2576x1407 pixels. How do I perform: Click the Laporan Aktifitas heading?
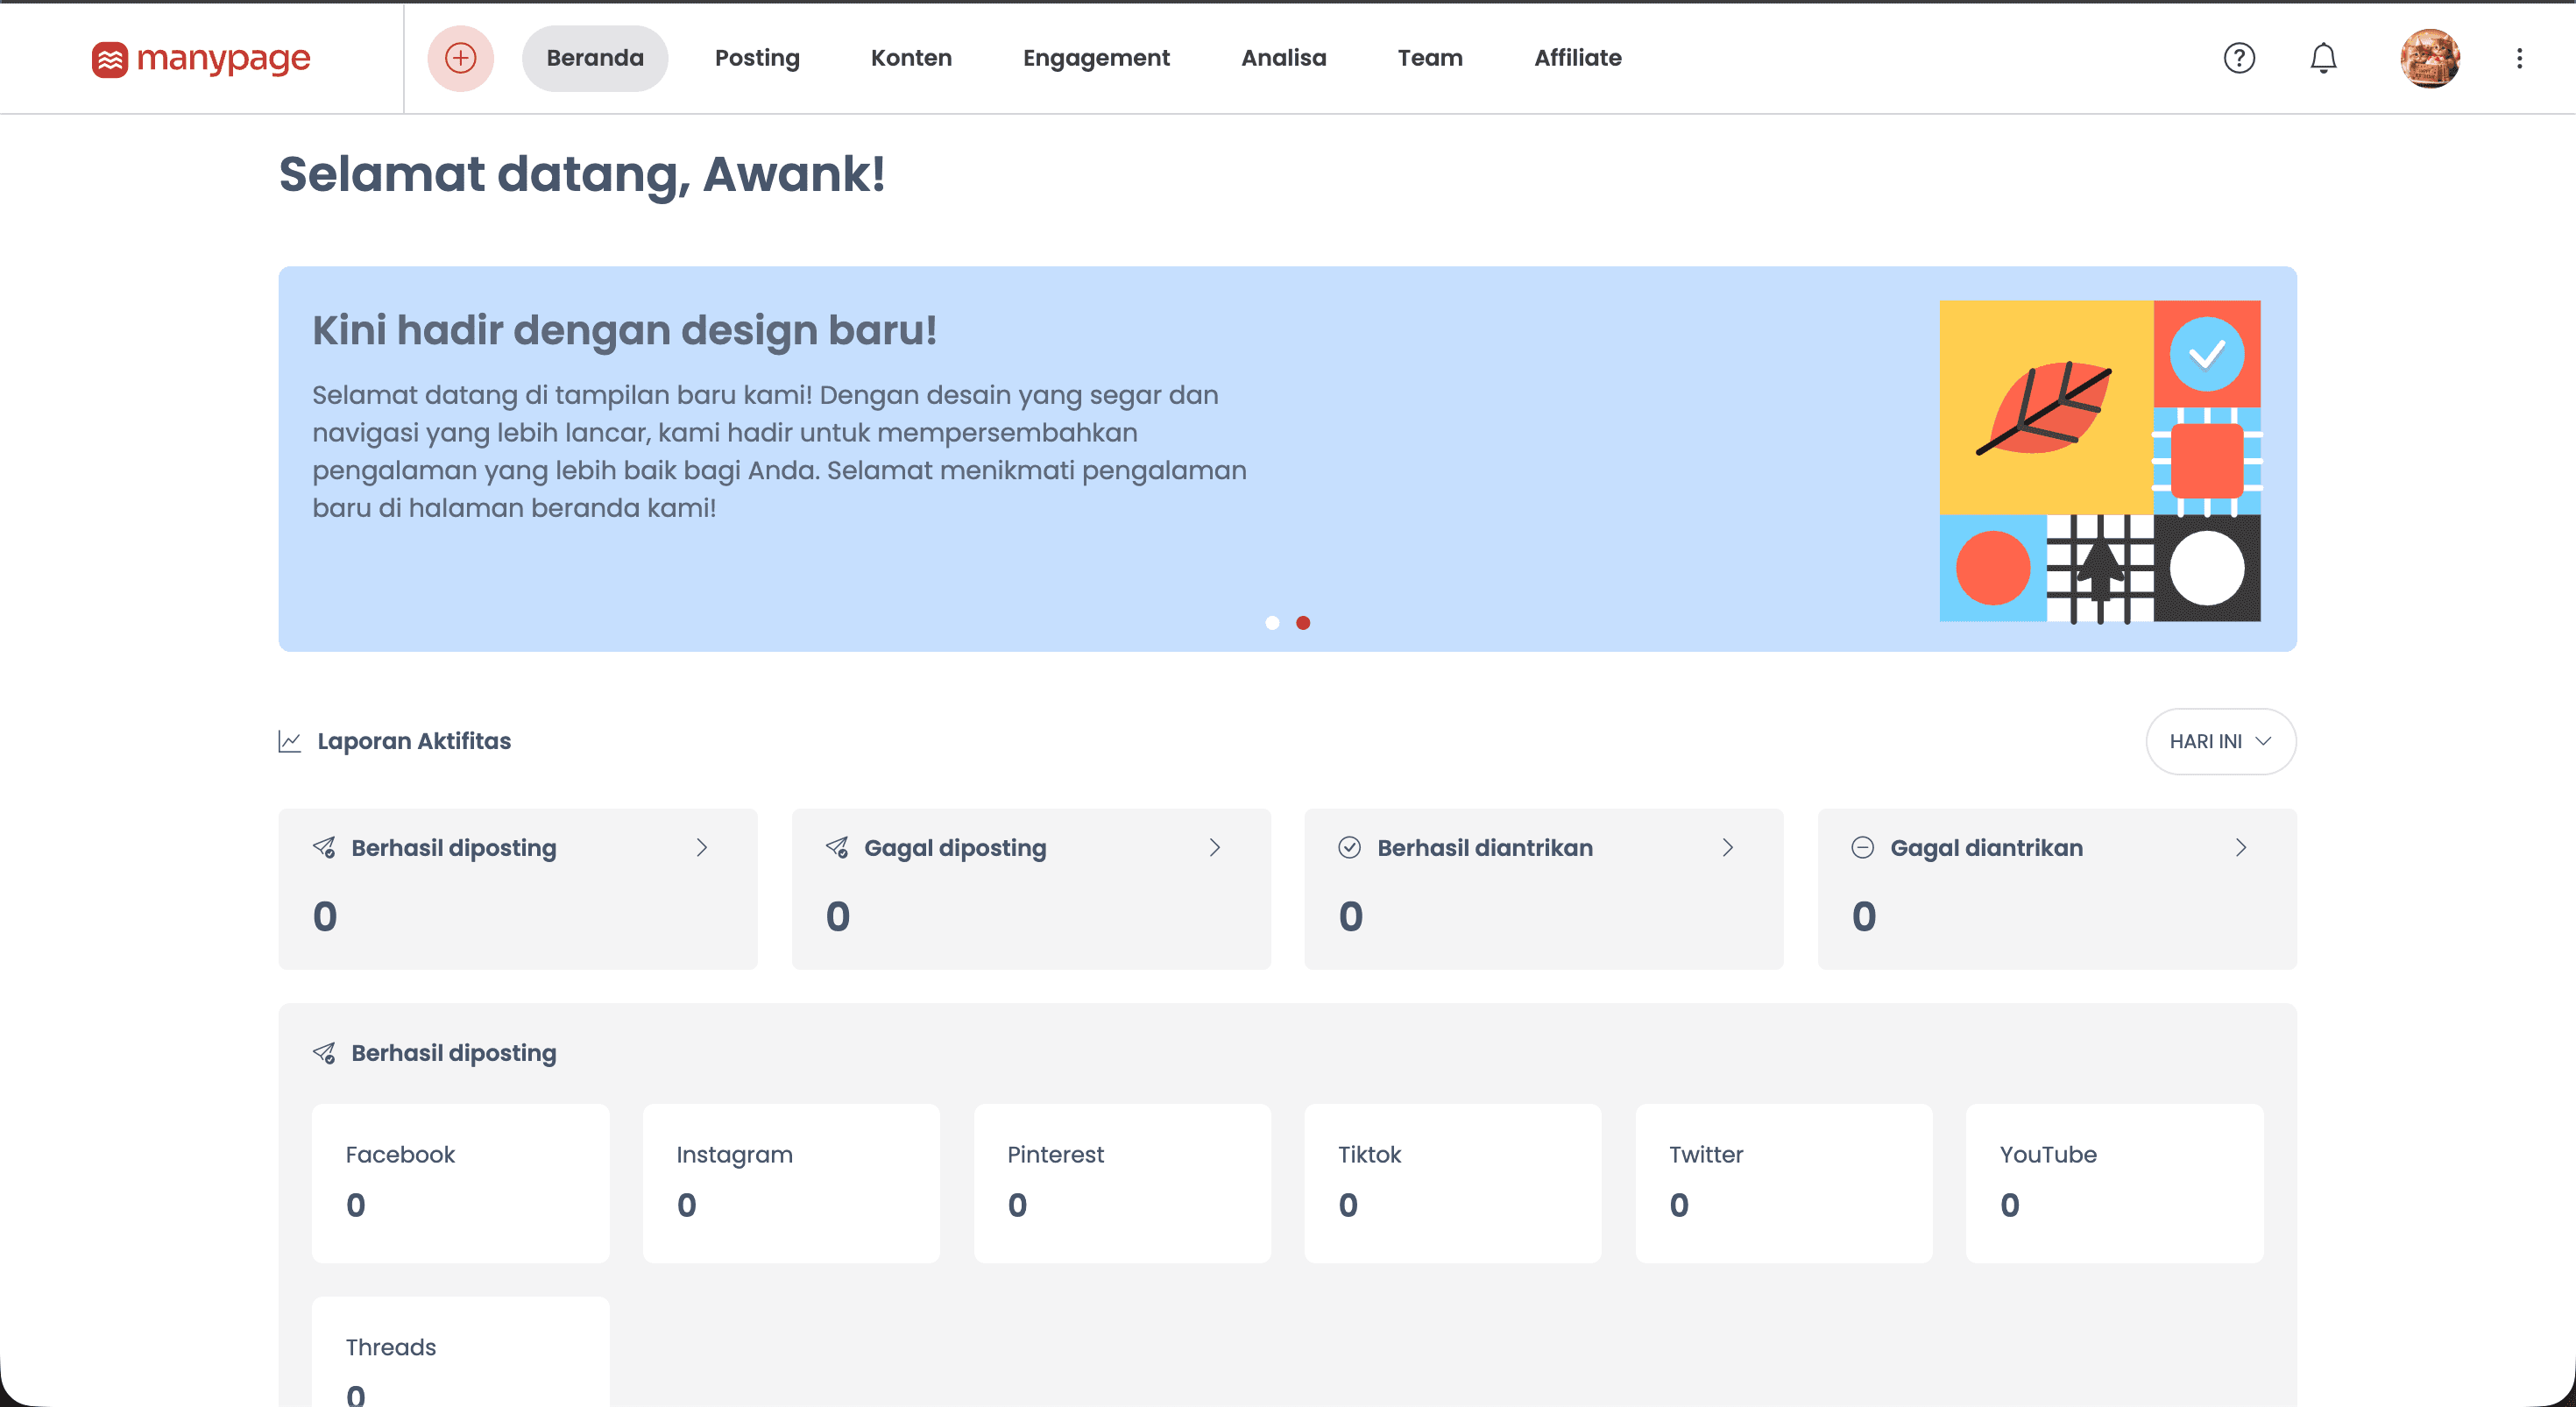(x=414, y=741)
